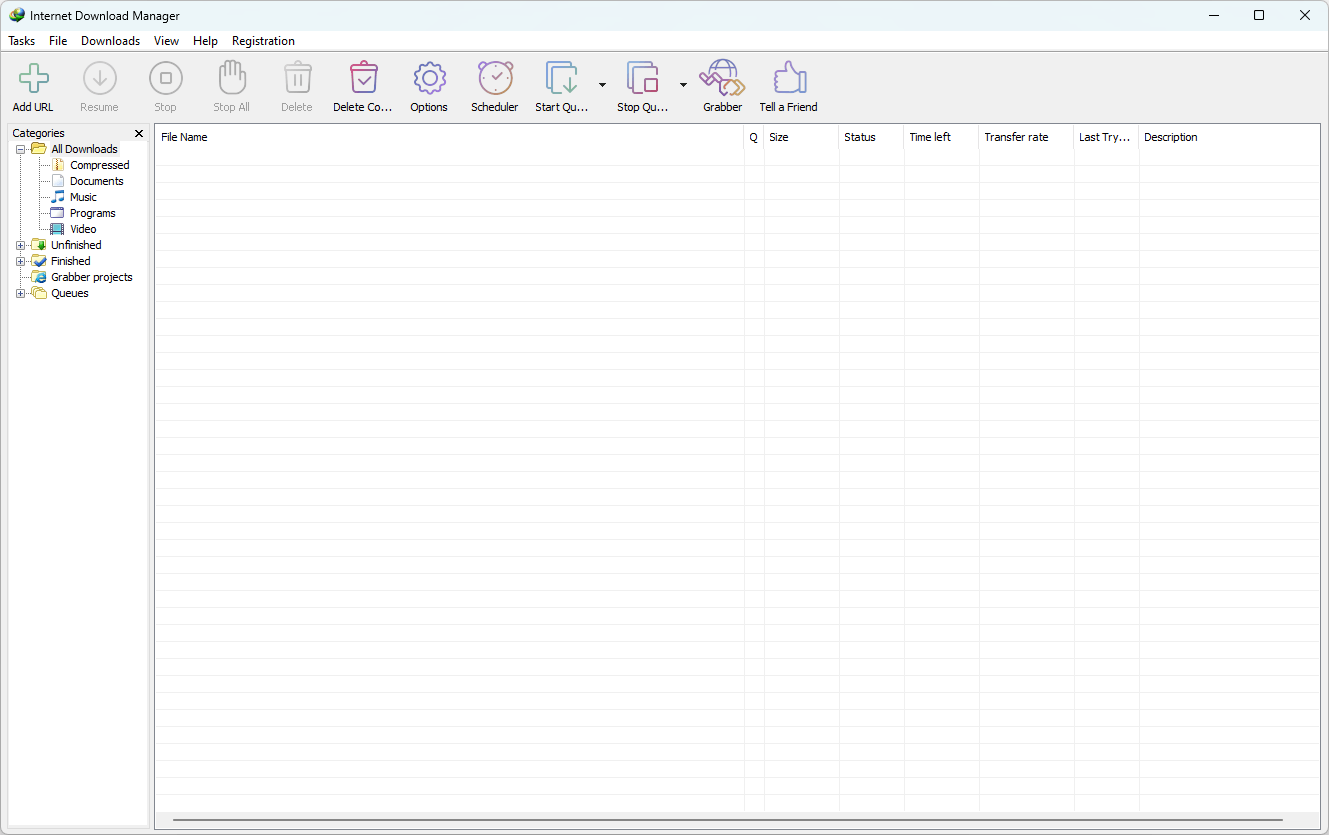Open the Options gear icon
Screen dimensions: 1329x835
click(429, 79)
